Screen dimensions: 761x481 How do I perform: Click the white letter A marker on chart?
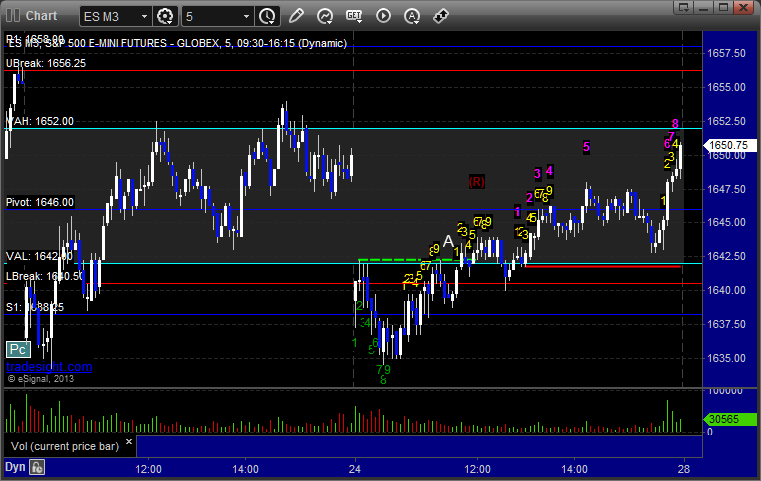[x=448, y=241]
